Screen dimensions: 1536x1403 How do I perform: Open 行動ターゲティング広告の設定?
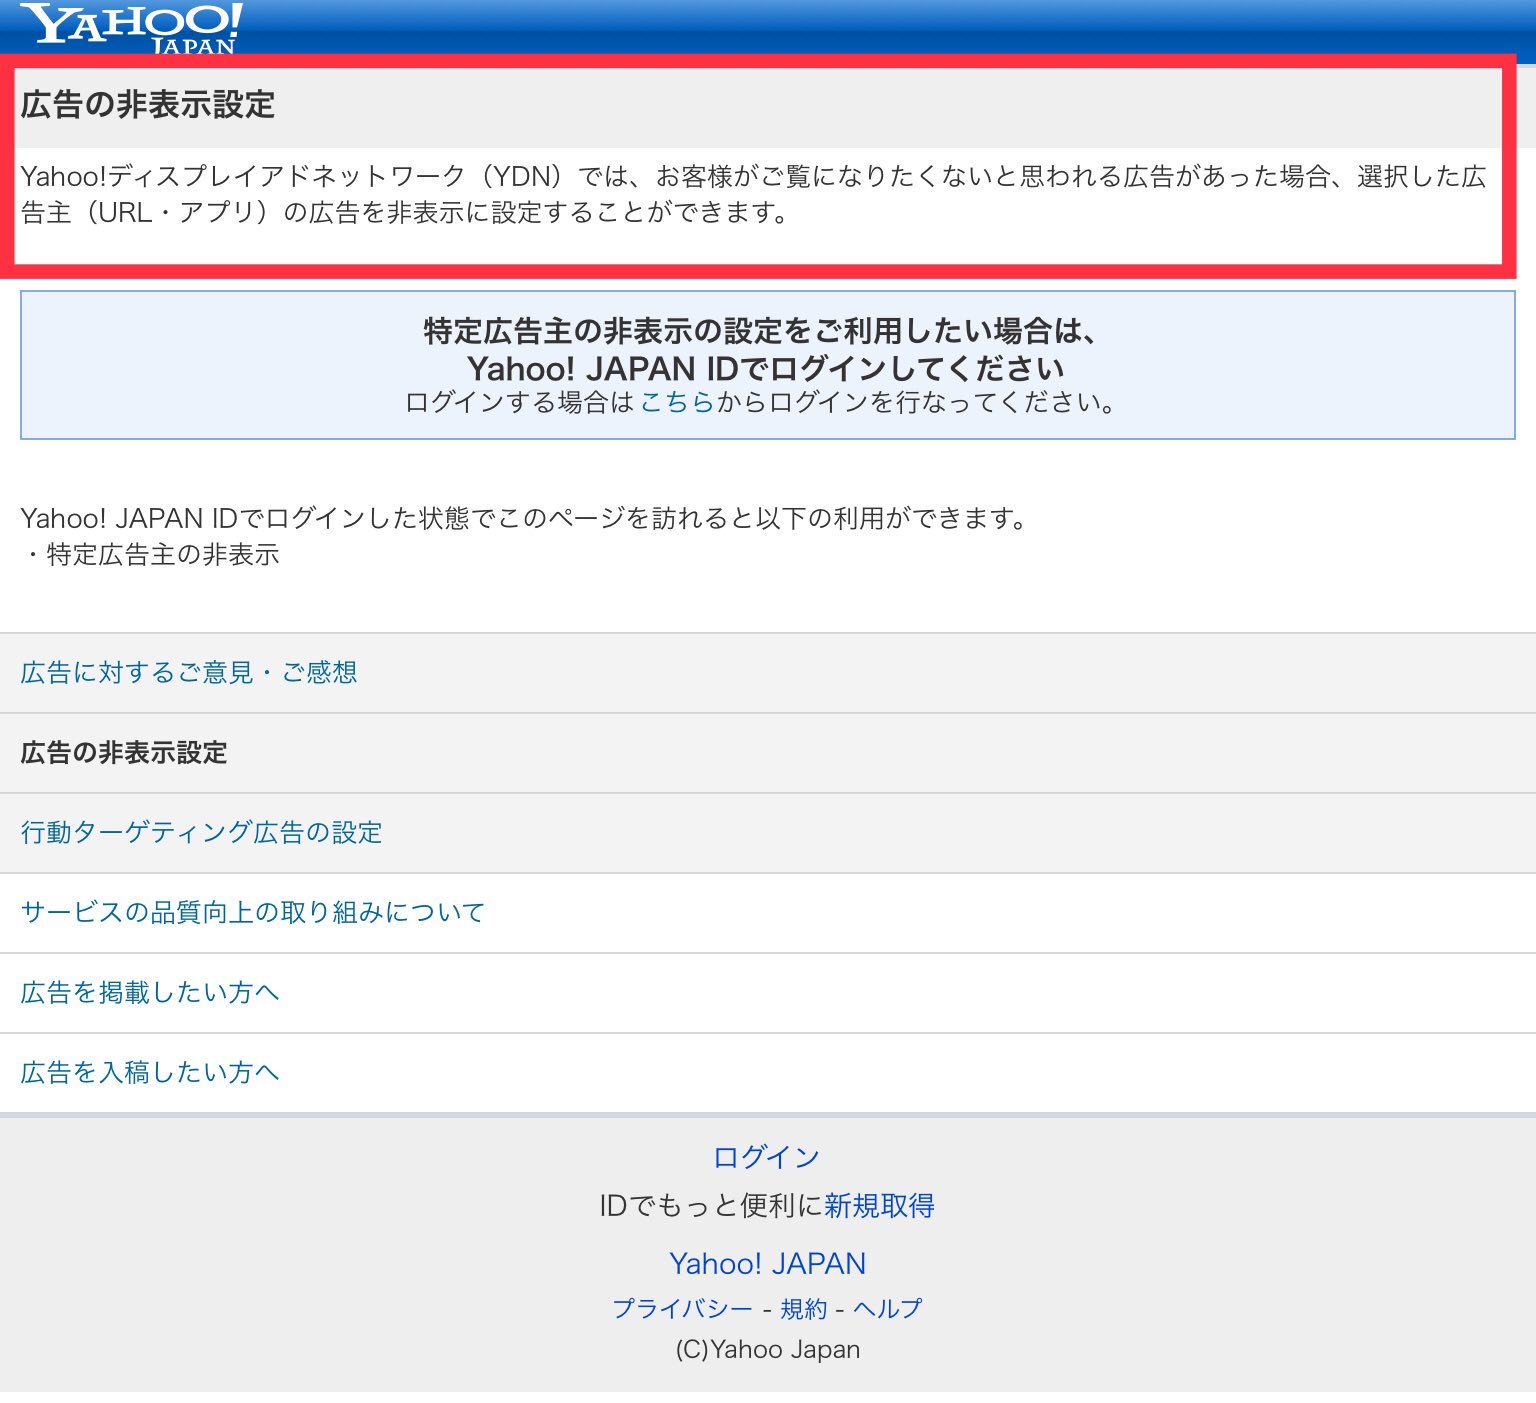(201, 832)
